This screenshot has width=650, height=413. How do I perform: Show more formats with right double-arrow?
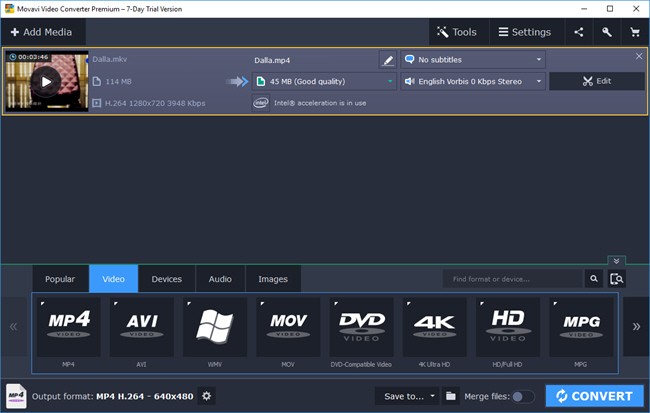[636, 327]
